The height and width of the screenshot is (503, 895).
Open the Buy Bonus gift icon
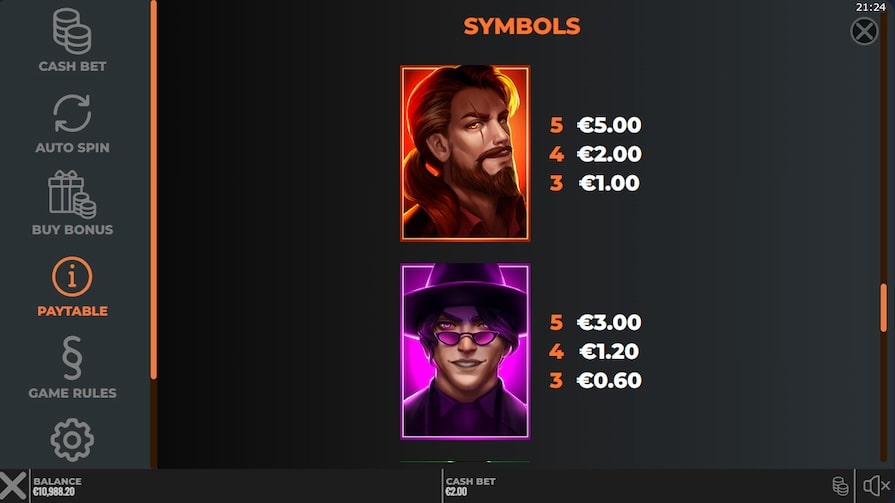pos(72,195)
